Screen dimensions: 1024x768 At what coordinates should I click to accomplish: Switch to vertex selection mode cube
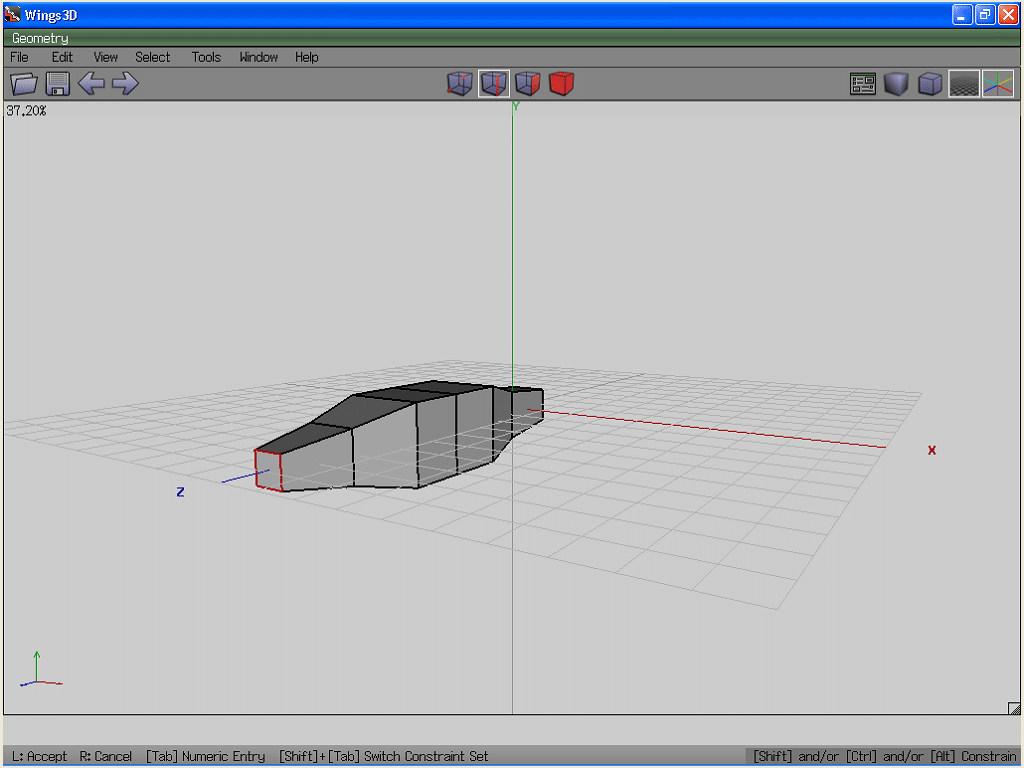460,84
